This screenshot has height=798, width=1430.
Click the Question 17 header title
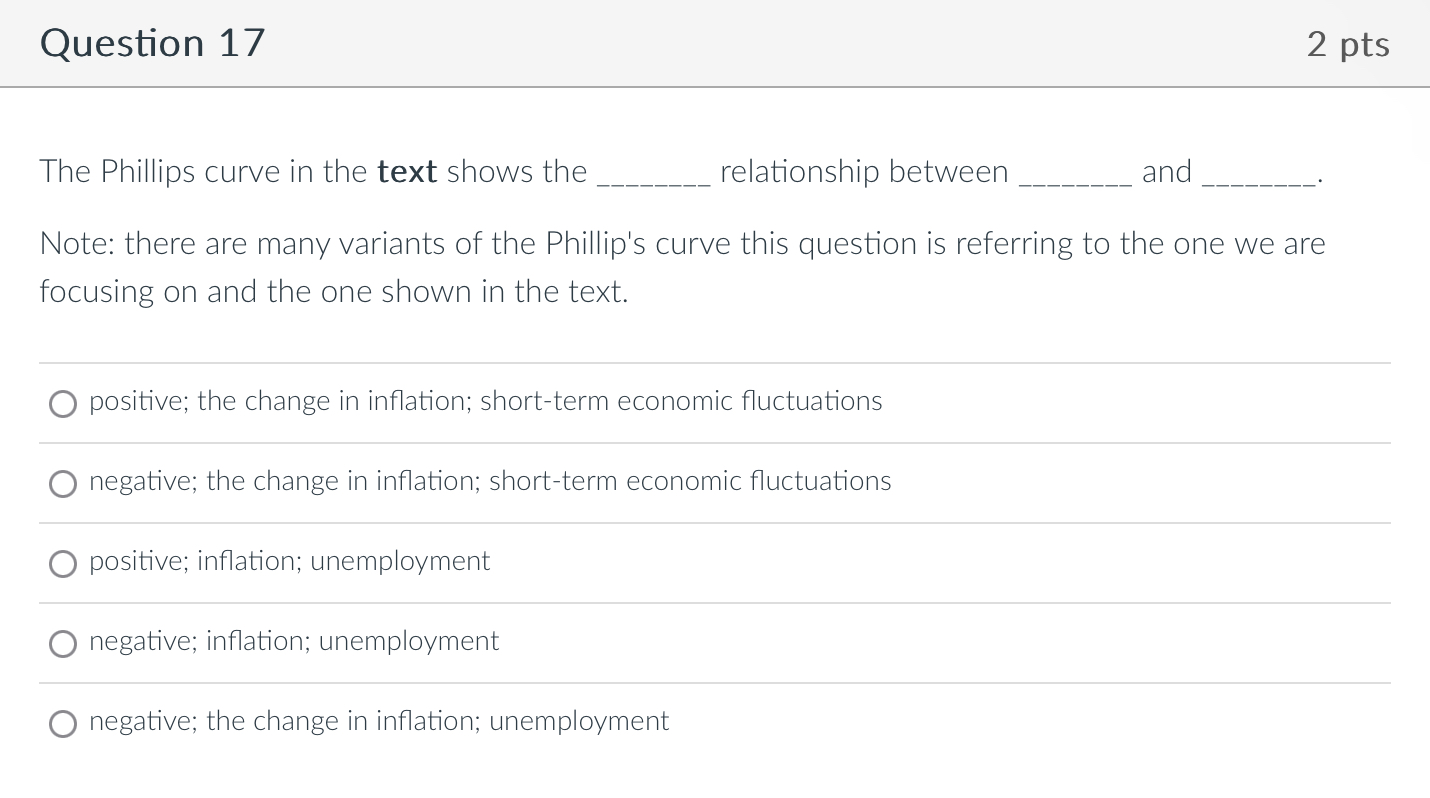(x=151, y=42)
